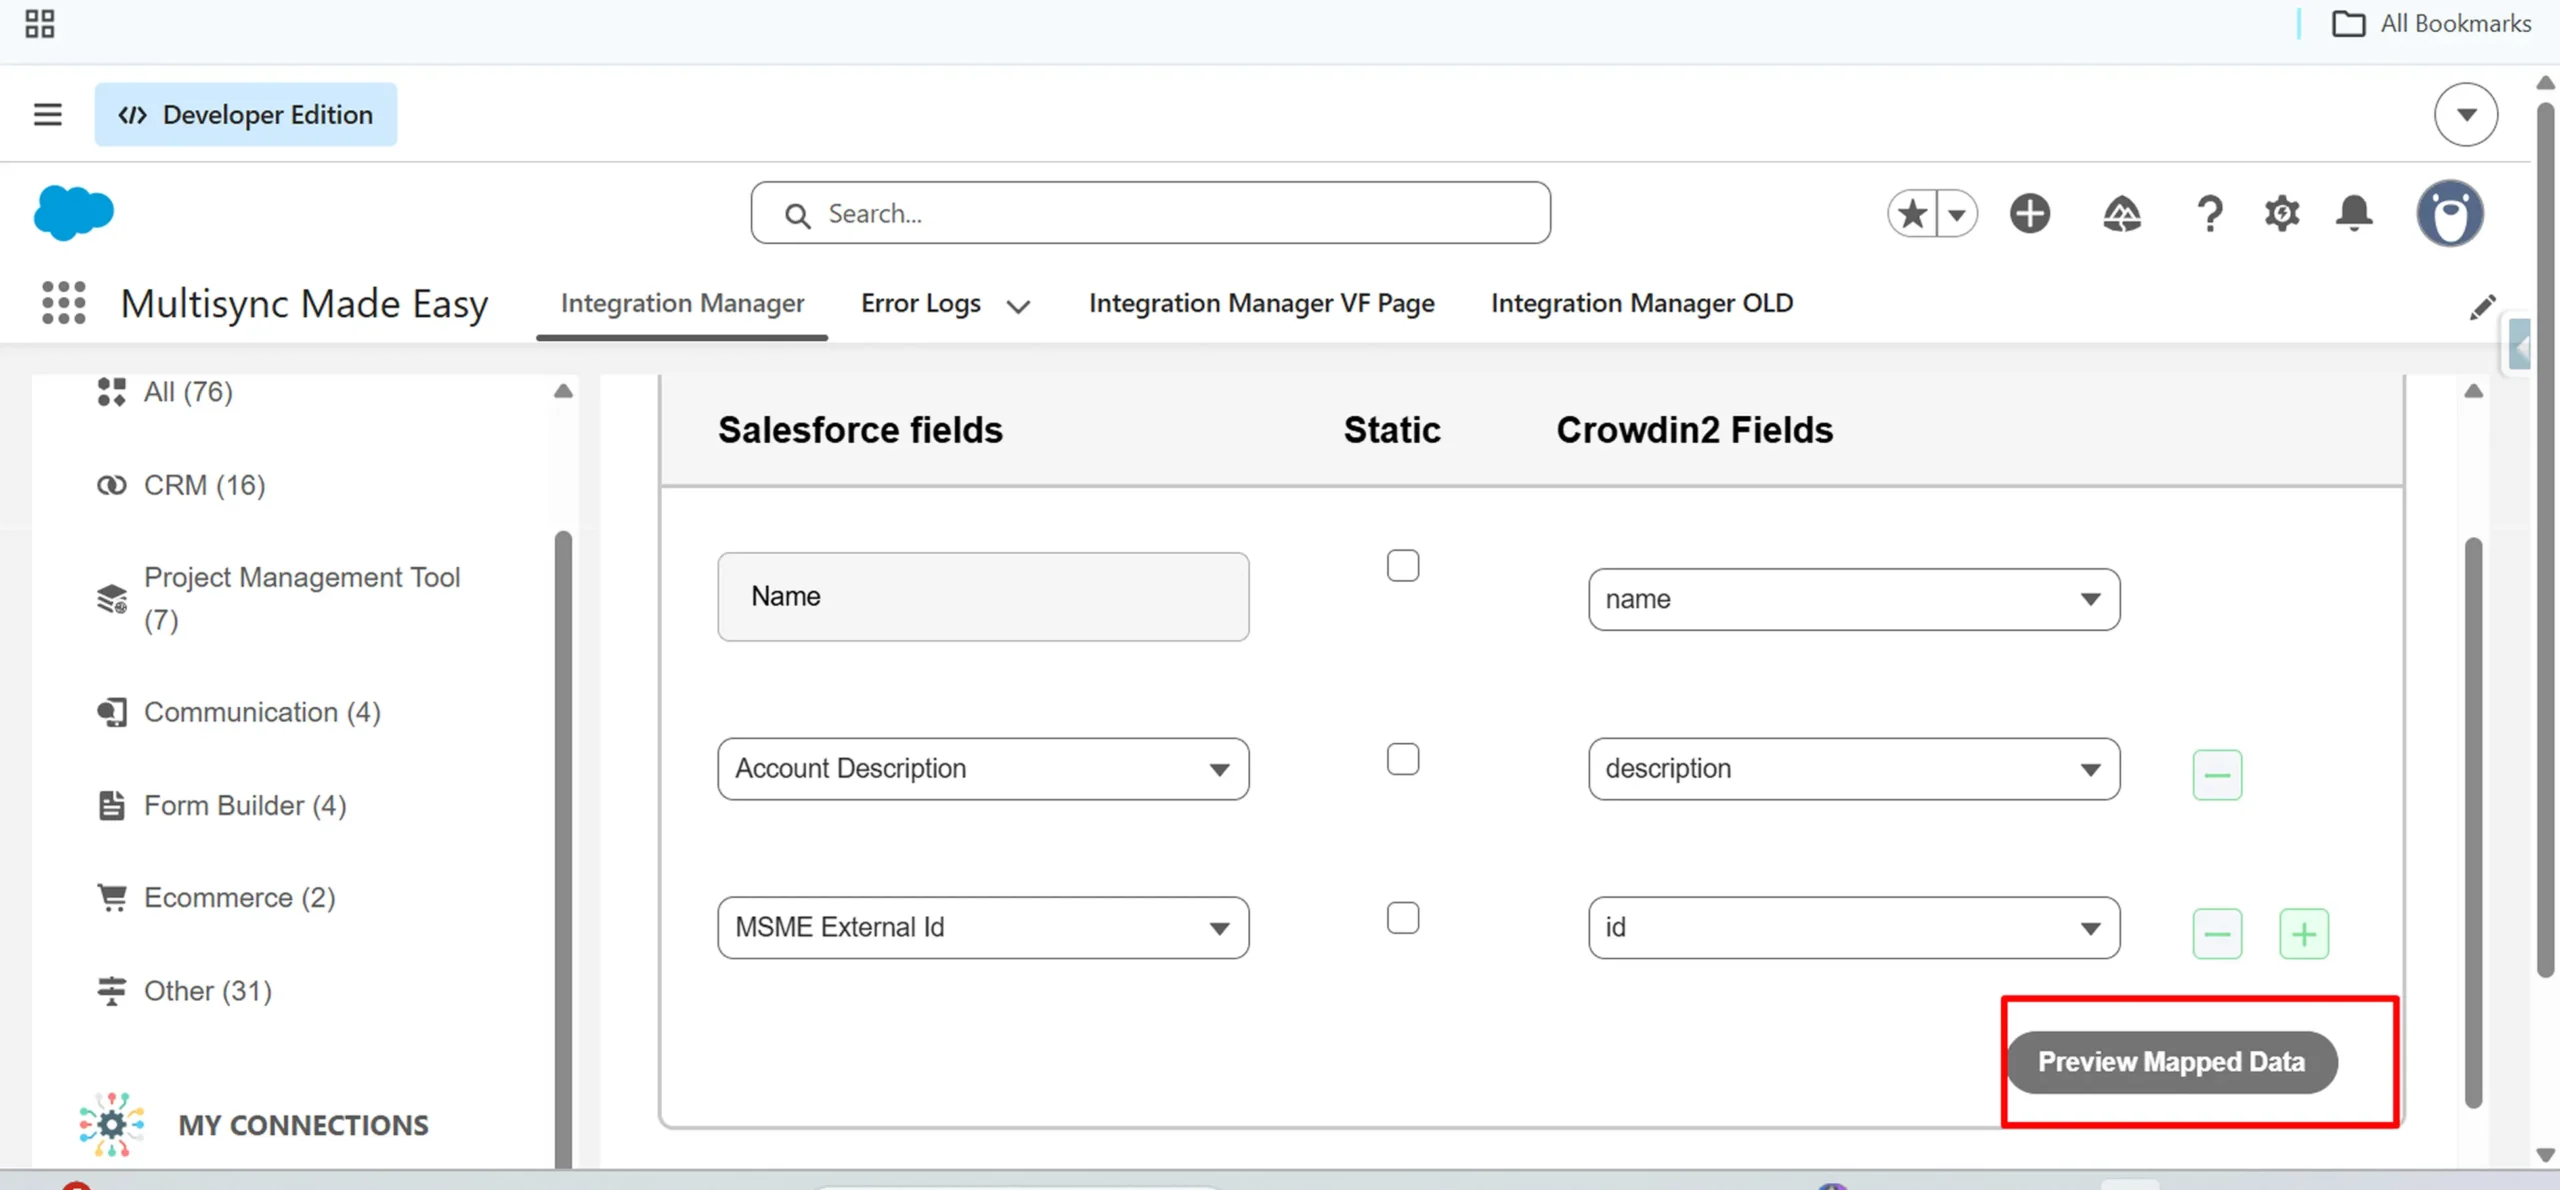
Task: Click the sidebar category list scrollbar
Action: point(563,850)
